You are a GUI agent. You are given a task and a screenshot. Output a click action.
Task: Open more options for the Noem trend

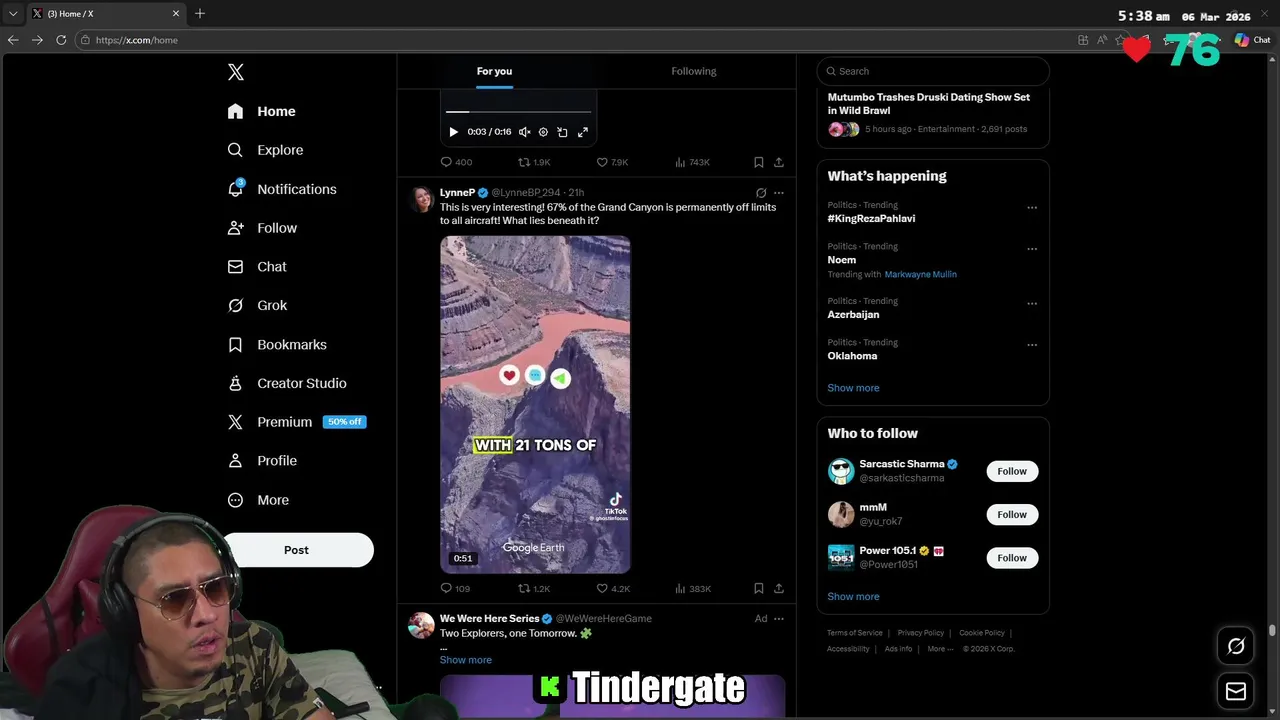pyautogui.click(x=1032, y=249)
